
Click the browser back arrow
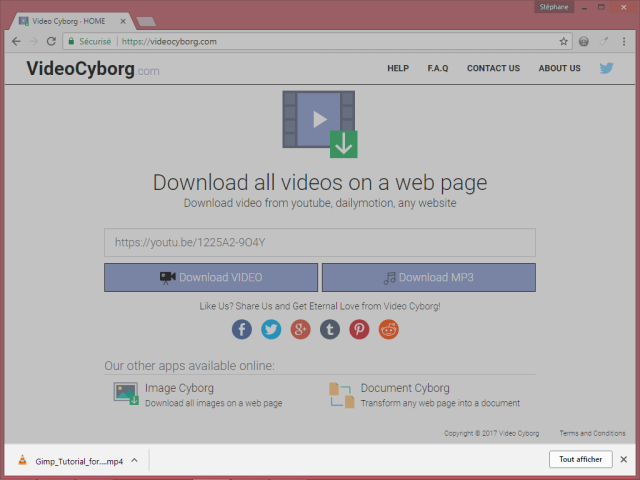(16, 41)
